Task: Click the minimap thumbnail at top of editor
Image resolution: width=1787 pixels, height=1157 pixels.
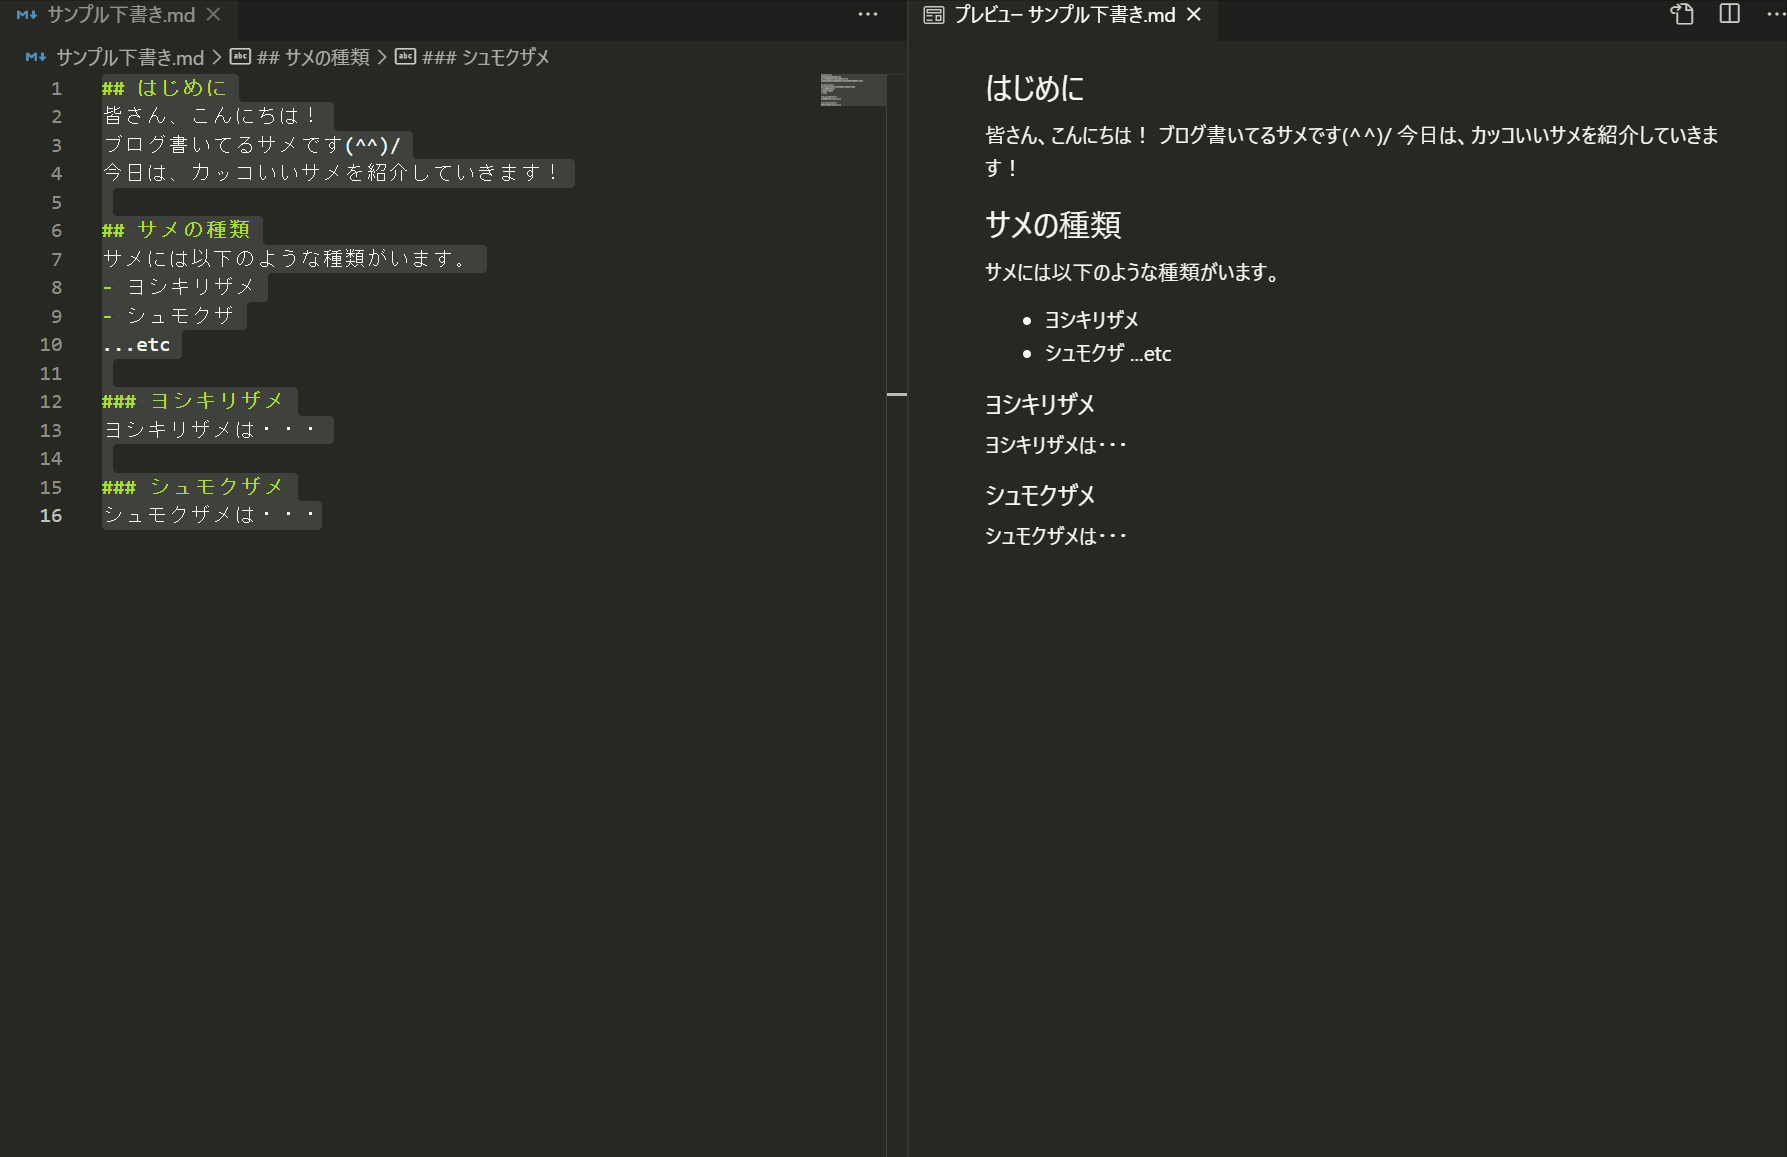Action: 852,90
